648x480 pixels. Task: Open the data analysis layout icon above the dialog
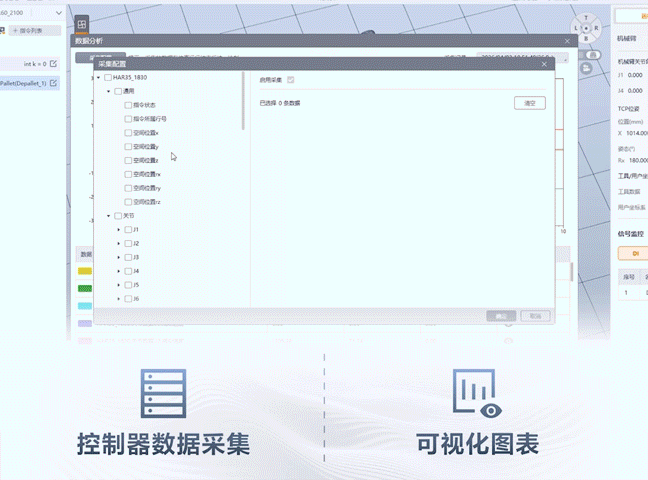tap(82, 24)
